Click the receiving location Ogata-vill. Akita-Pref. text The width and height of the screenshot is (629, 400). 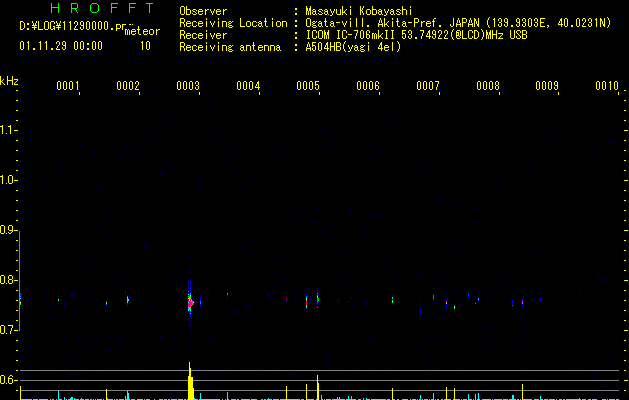coord(458,23)
